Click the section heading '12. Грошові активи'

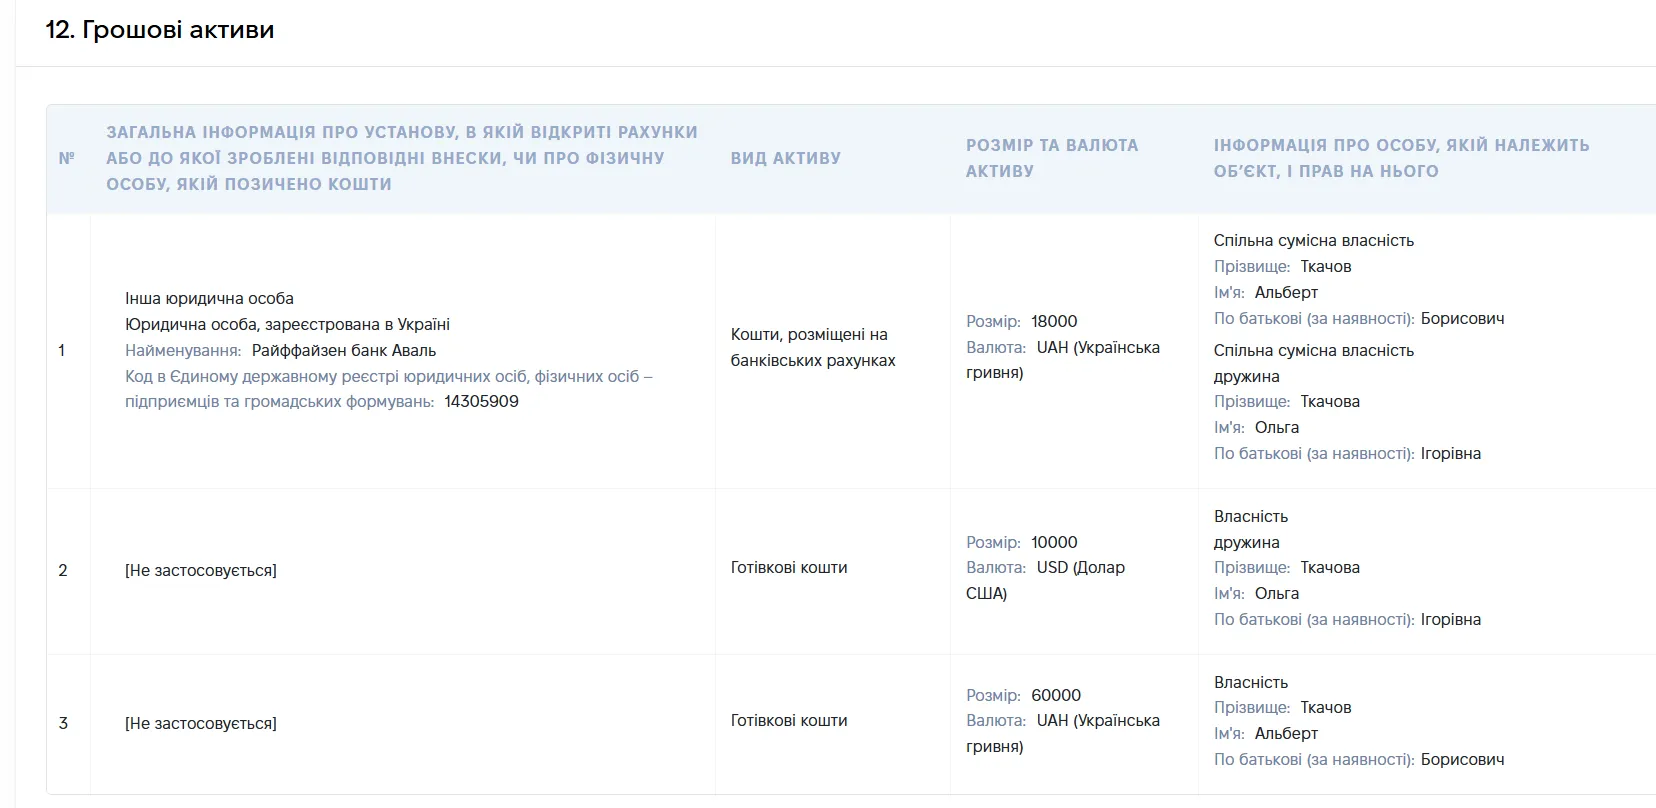pos(160,30)
